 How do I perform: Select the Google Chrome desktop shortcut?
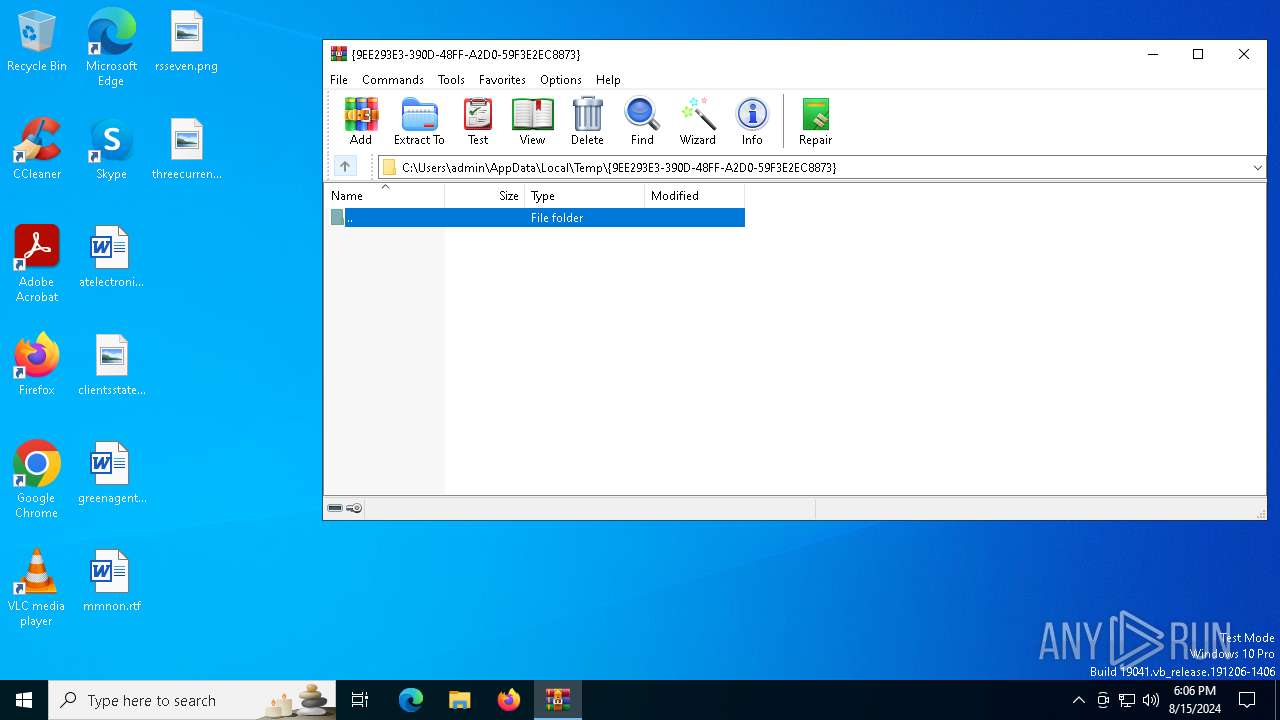[x=37, y=479]
